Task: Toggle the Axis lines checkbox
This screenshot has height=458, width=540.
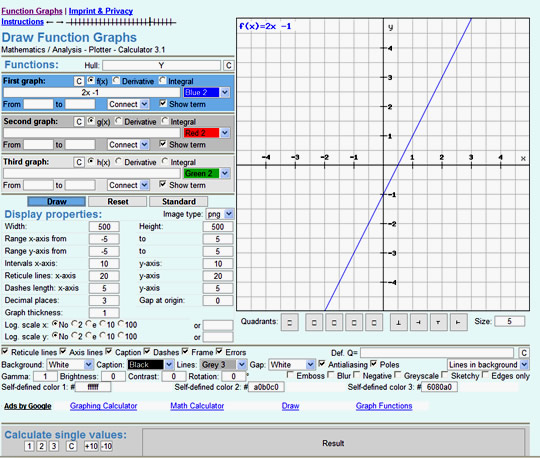Action: [63, 351]
